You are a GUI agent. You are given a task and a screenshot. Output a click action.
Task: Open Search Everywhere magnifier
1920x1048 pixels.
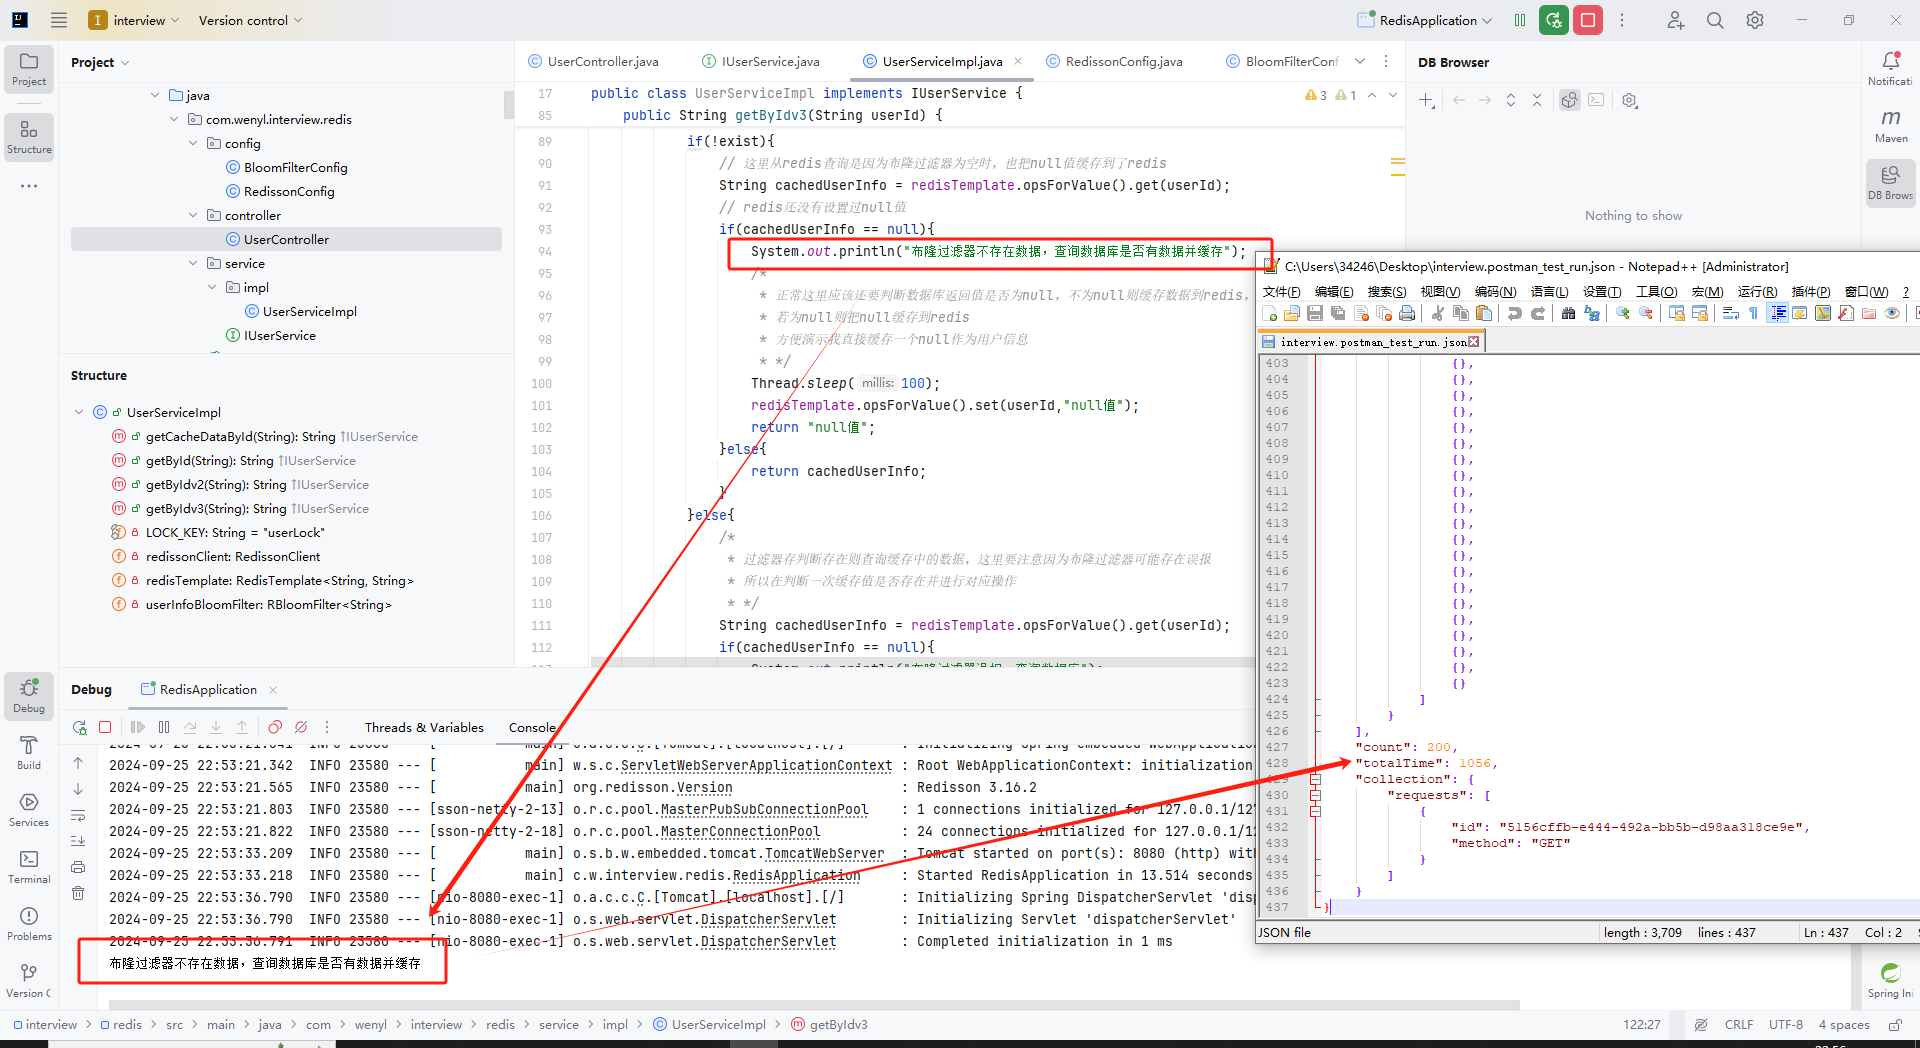(x=1715, y=20)
